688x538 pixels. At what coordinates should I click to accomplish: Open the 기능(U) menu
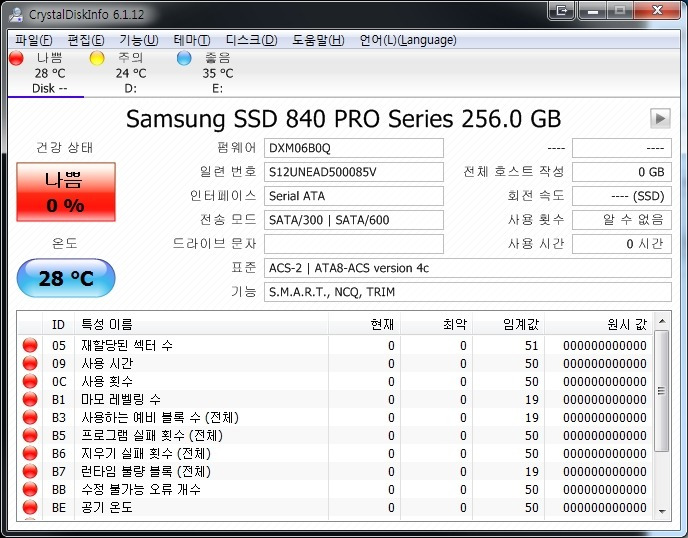pyautogui.click(x=139, y=40)
